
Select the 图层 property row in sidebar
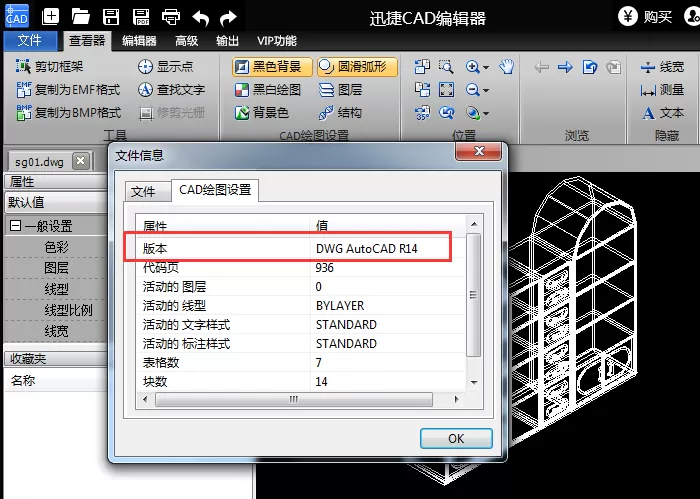pyautogui.click(x=56, y=268)
